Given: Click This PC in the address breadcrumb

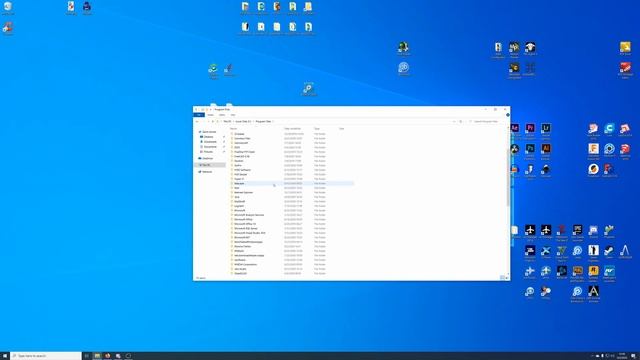Looking at the screenshot, I should 227,122.
